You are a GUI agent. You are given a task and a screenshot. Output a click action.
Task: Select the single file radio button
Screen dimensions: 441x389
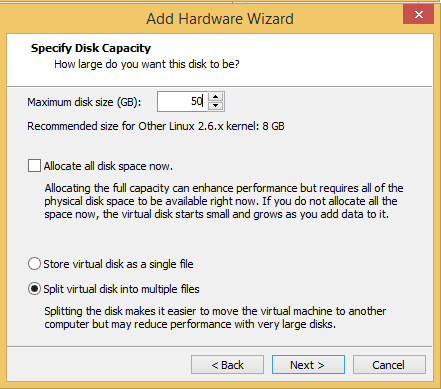(x=34, y=264)
